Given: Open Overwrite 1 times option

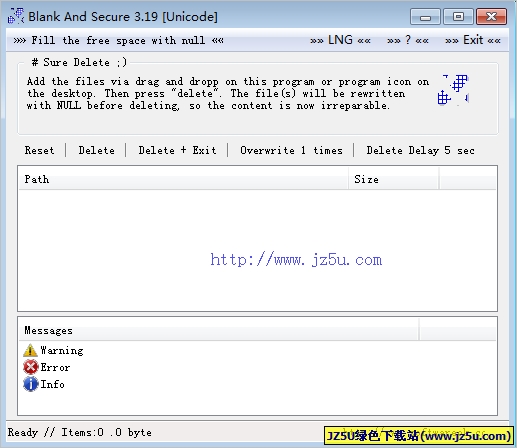Looking at the screenshot, I should [291, 150].
